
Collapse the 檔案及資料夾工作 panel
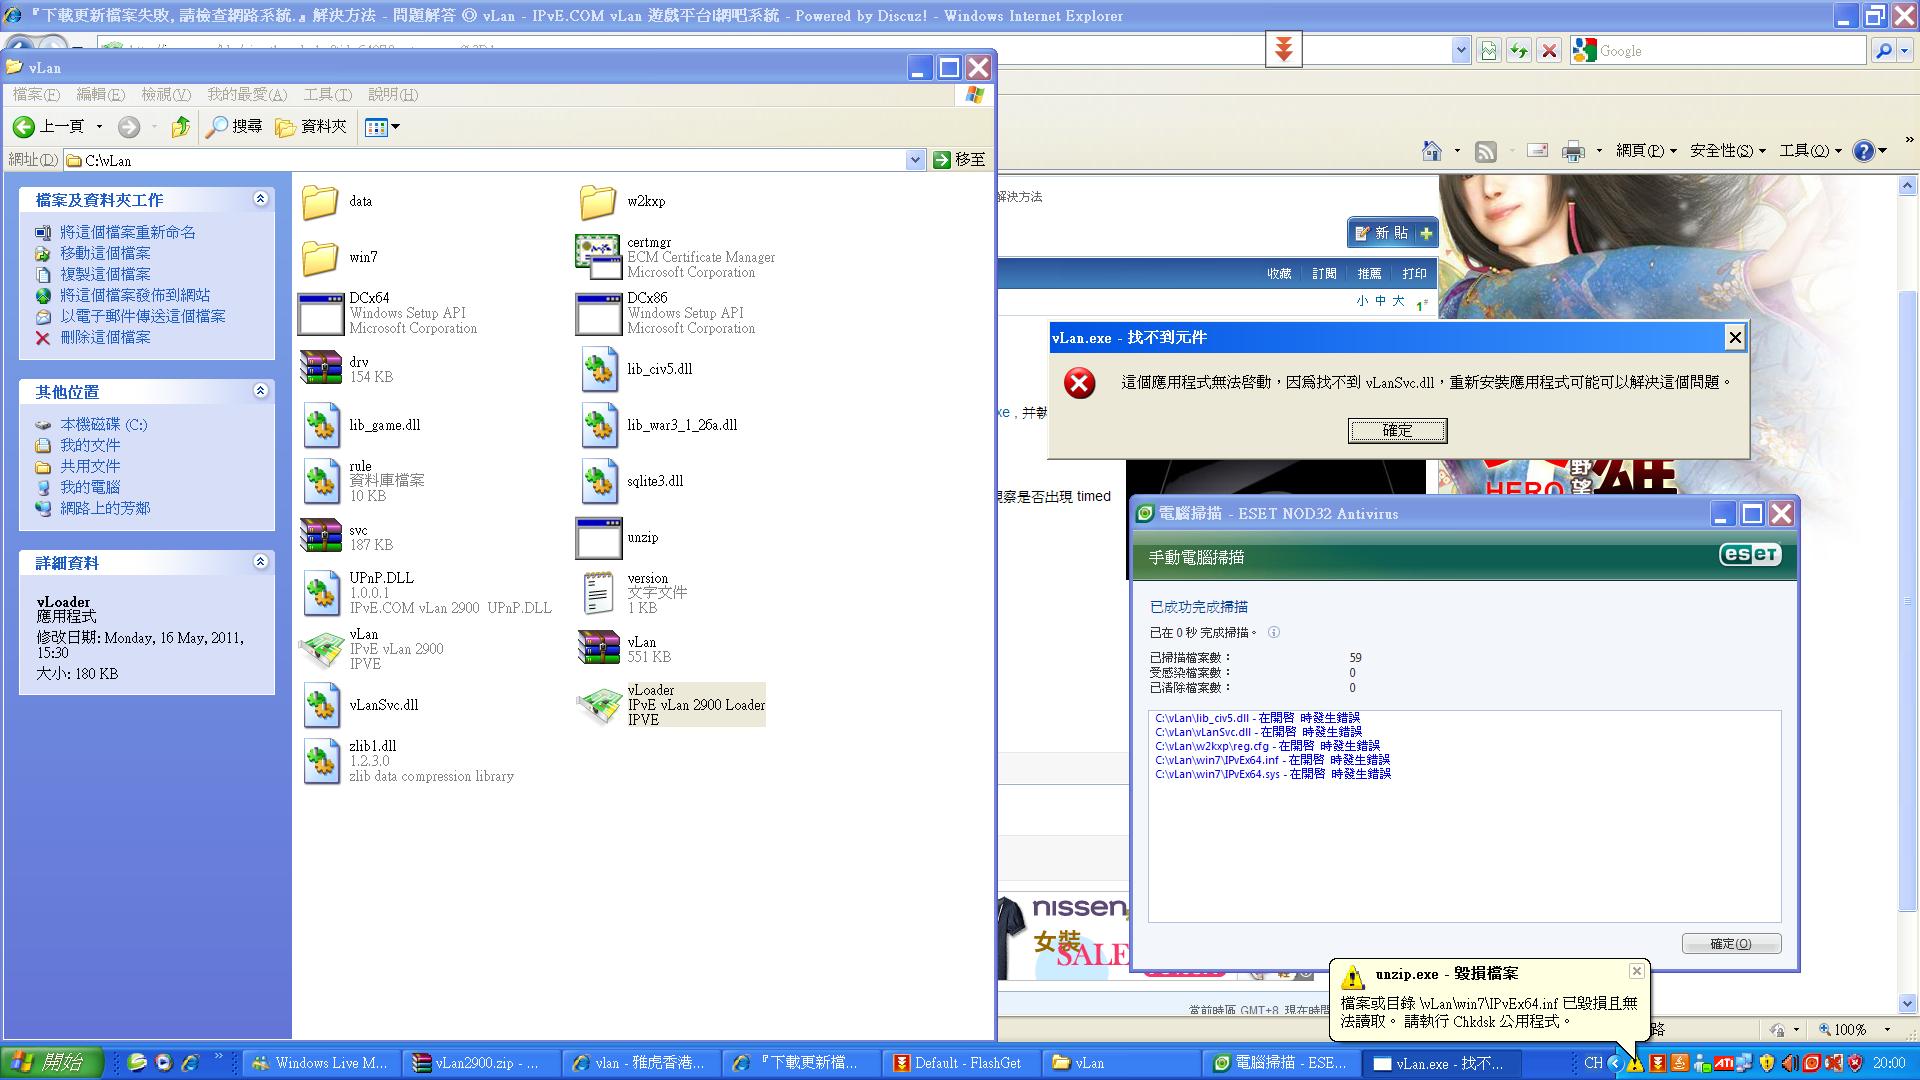pos(261,199)
